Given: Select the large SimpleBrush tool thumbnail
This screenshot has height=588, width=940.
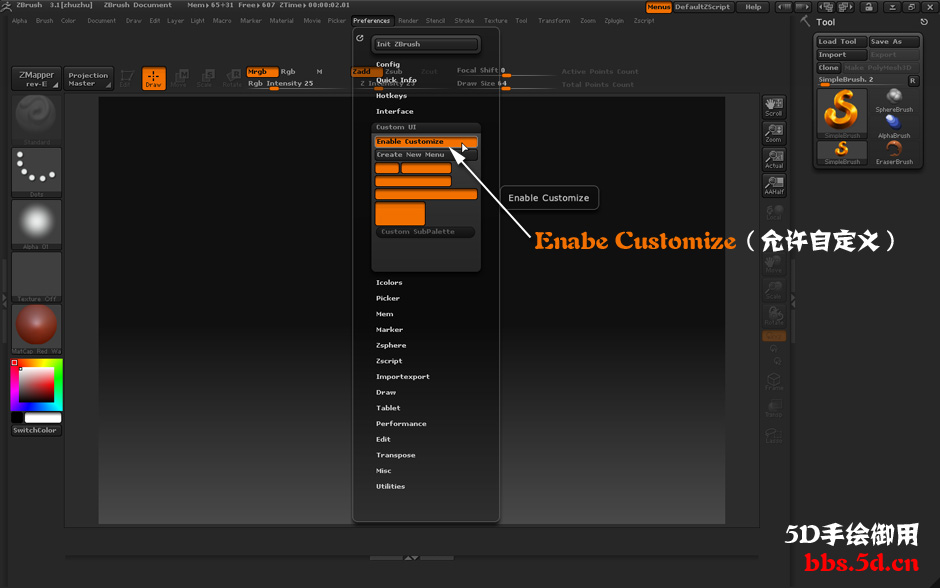Looking at the screenshot, I should (x=842, y=113).
